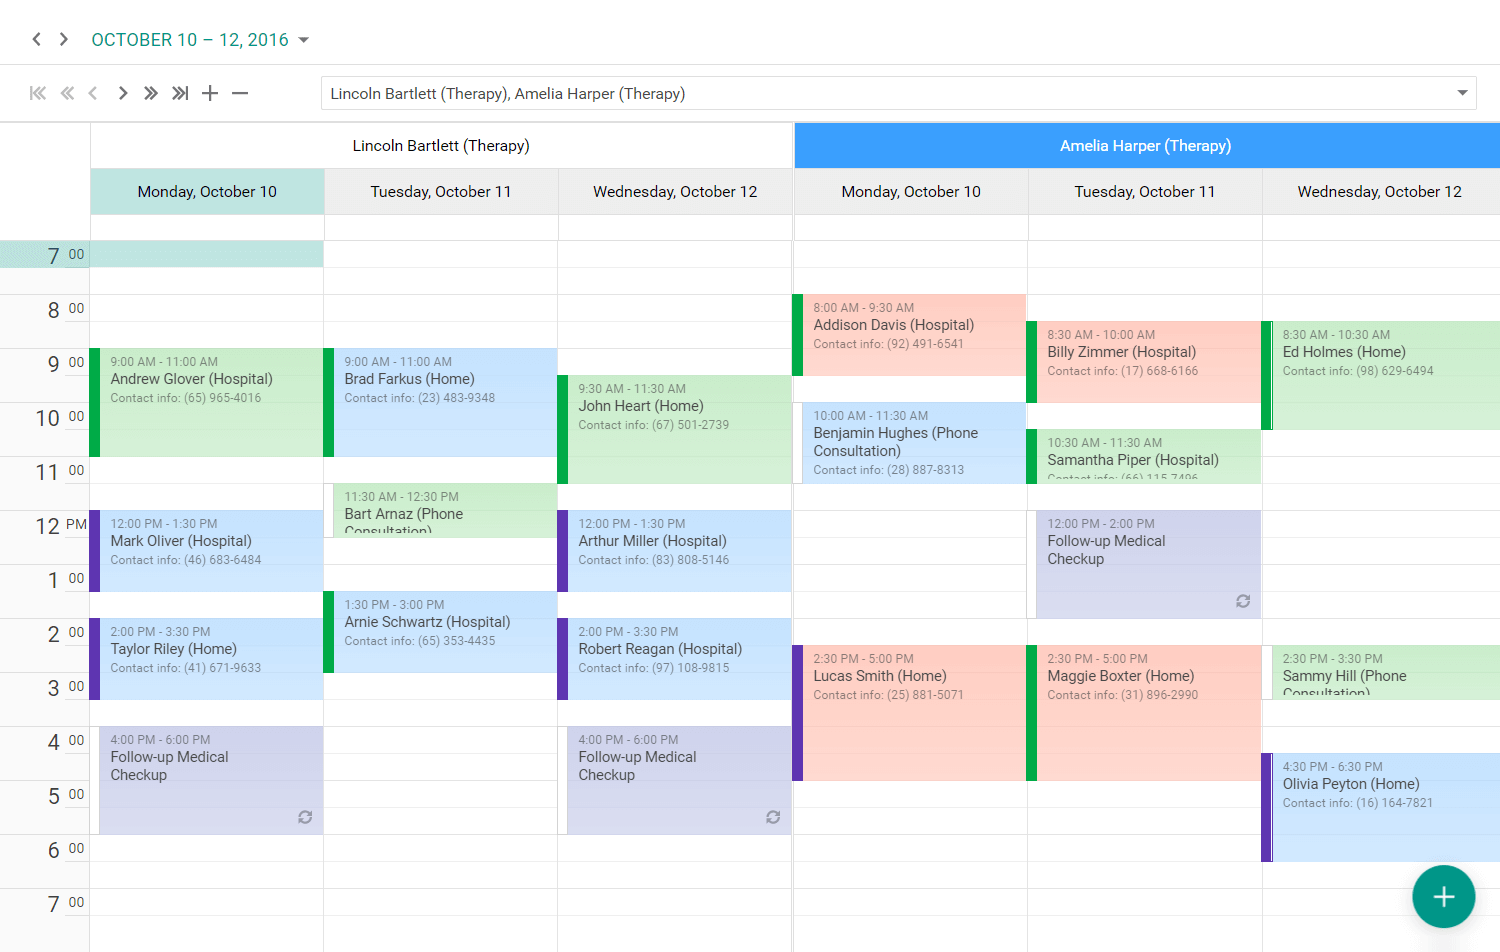Click Tuesday, October 11 header under Lincoln Bartlett

pos(441,192)
